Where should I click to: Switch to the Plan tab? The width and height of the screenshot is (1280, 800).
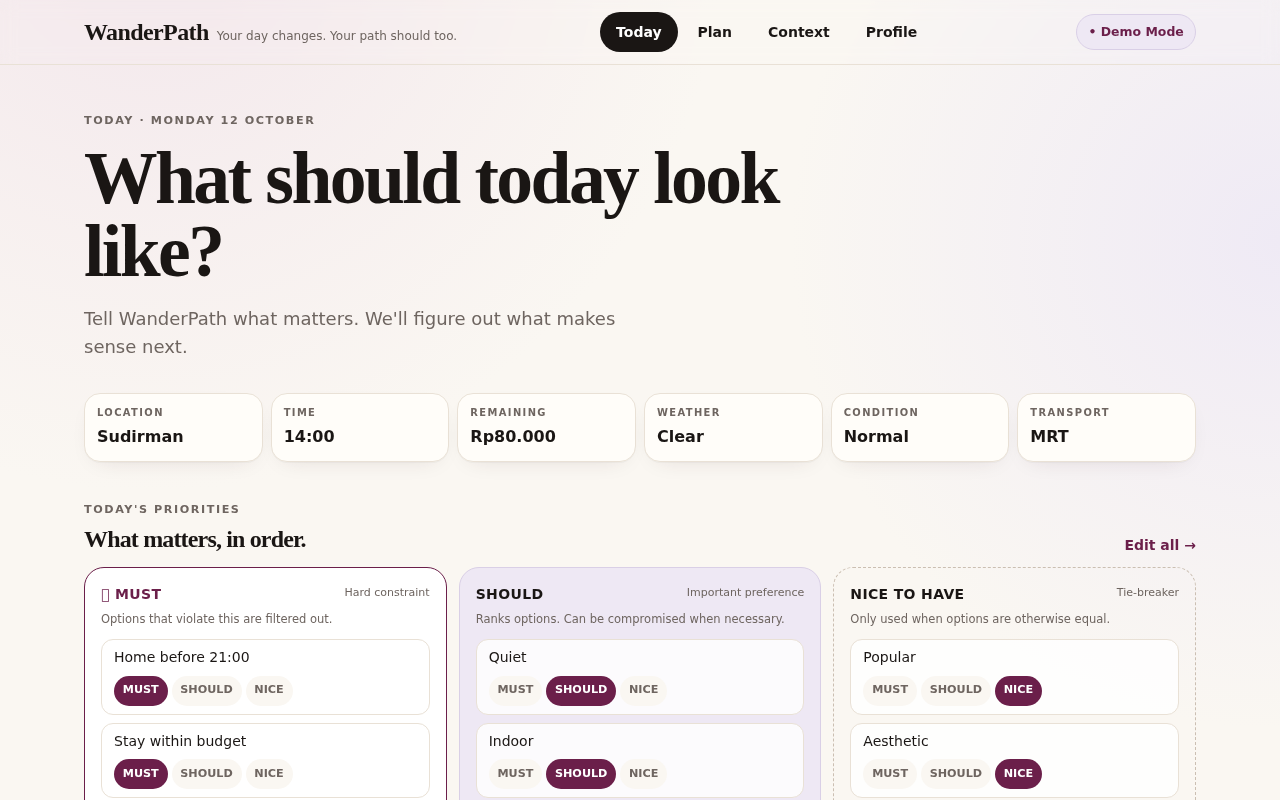tap(714, 32)
